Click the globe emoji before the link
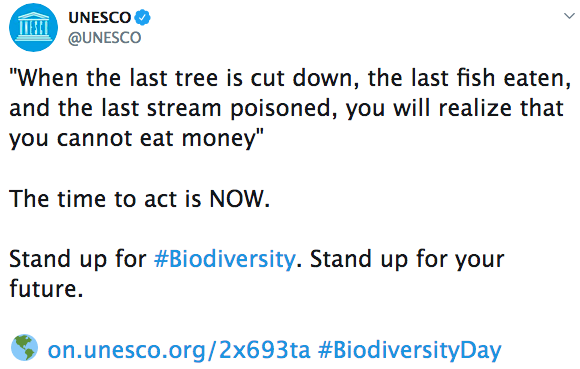The height and width of the screenshot is (369, 580). pos(24,348)
